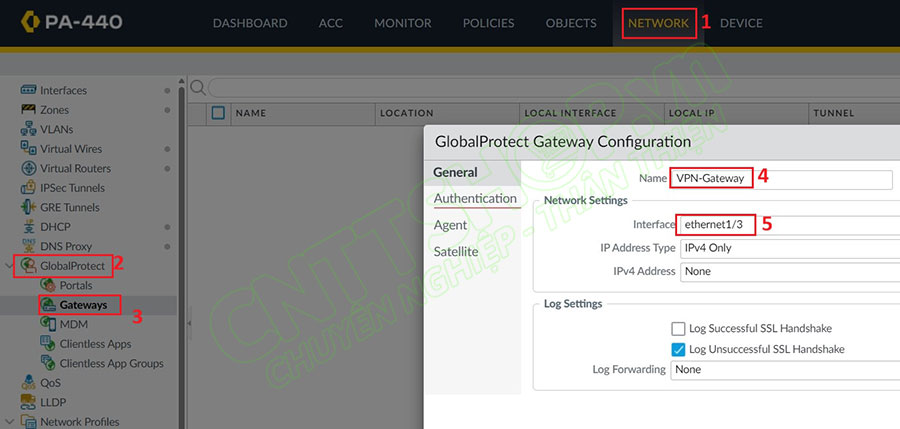Click the Virtual Wires icon
The width and height of the screenshot is (900, 429).
coord(29,149)
